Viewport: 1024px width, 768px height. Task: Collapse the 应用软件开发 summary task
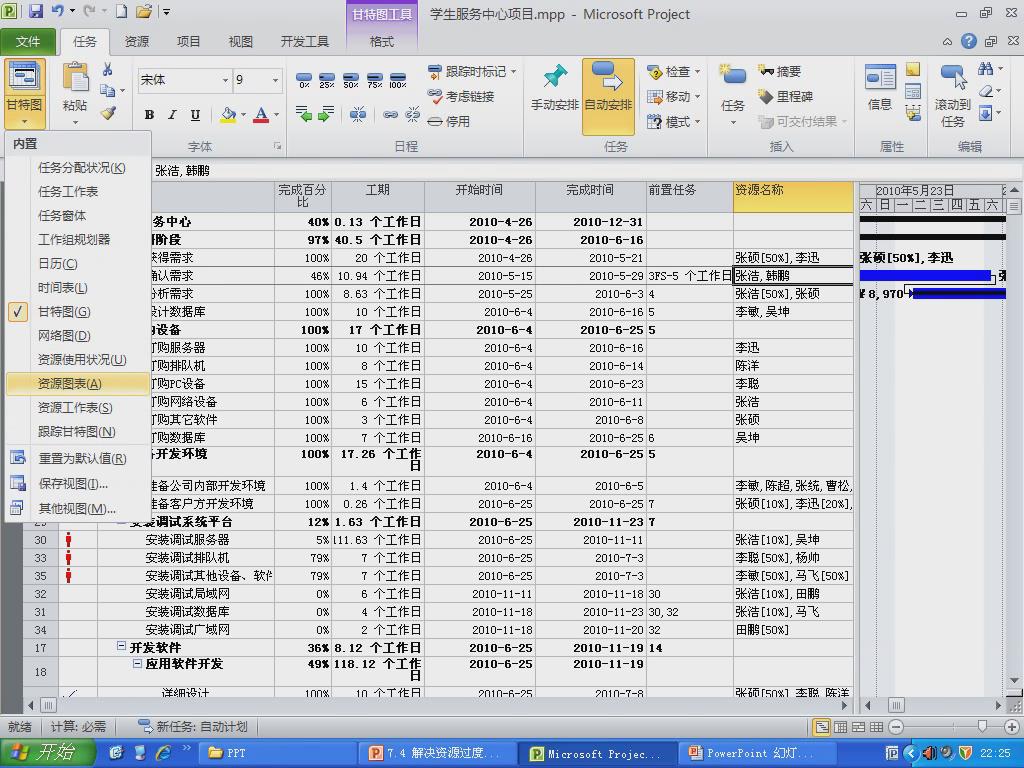tap(137, 664)
